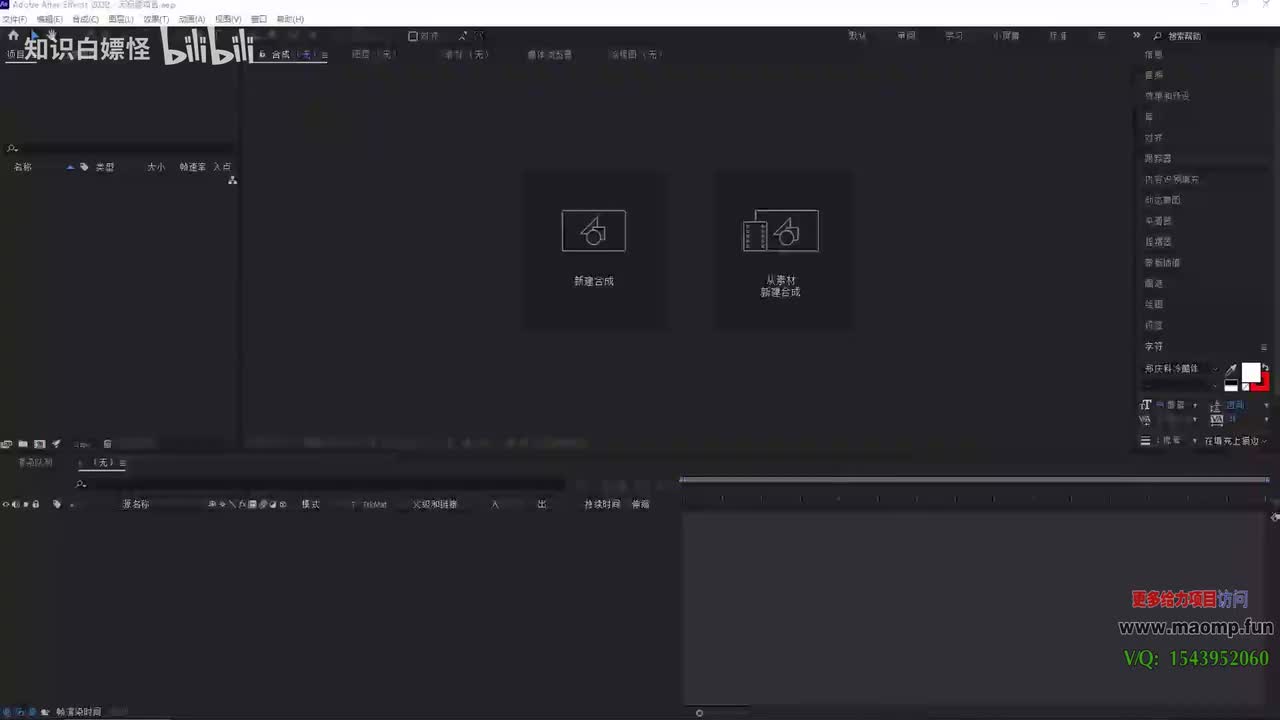Click the white fill color swatch

point(1250,372)
